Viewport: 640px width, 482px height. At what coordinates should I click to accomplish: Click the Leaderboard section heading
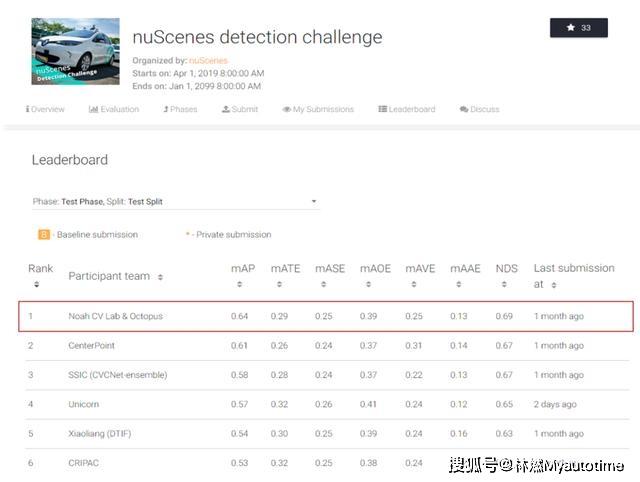pos(70,160)
